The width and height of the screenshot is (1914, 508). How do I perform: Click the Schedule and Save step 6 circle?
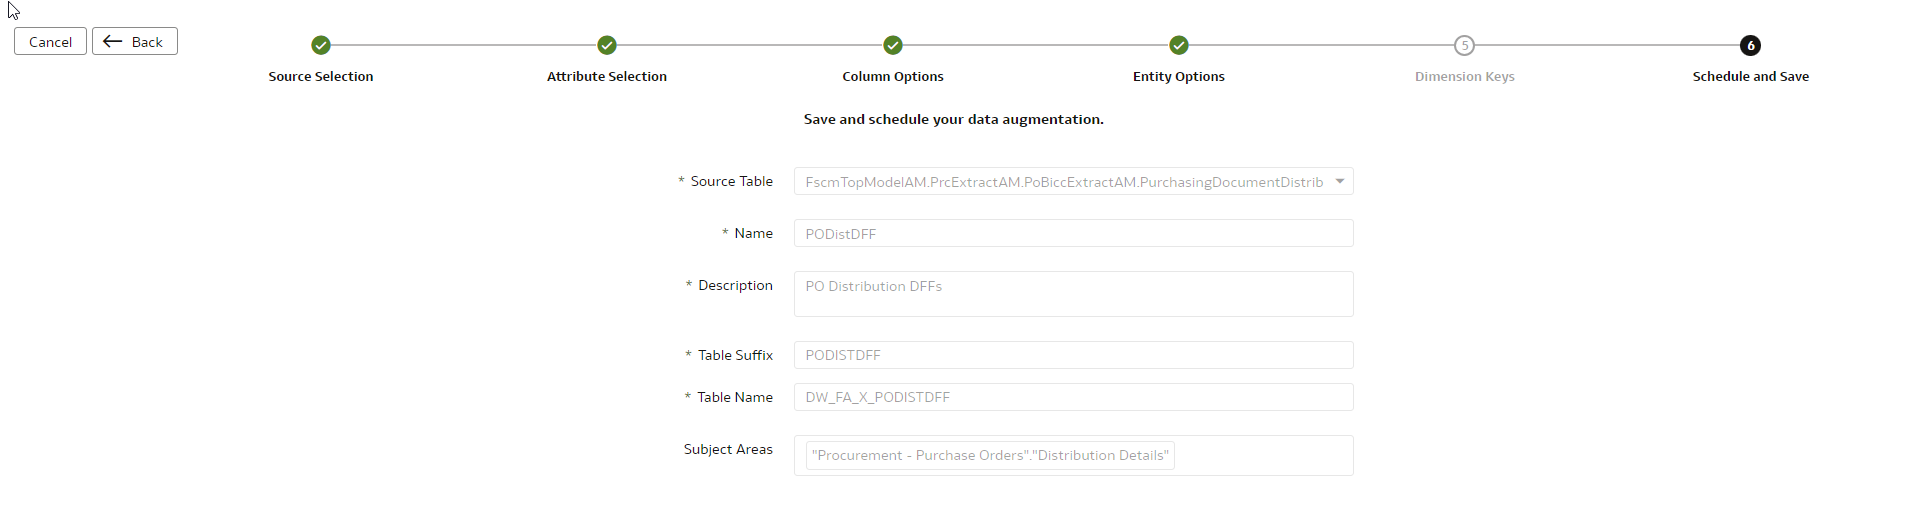tap(1750, 45)
